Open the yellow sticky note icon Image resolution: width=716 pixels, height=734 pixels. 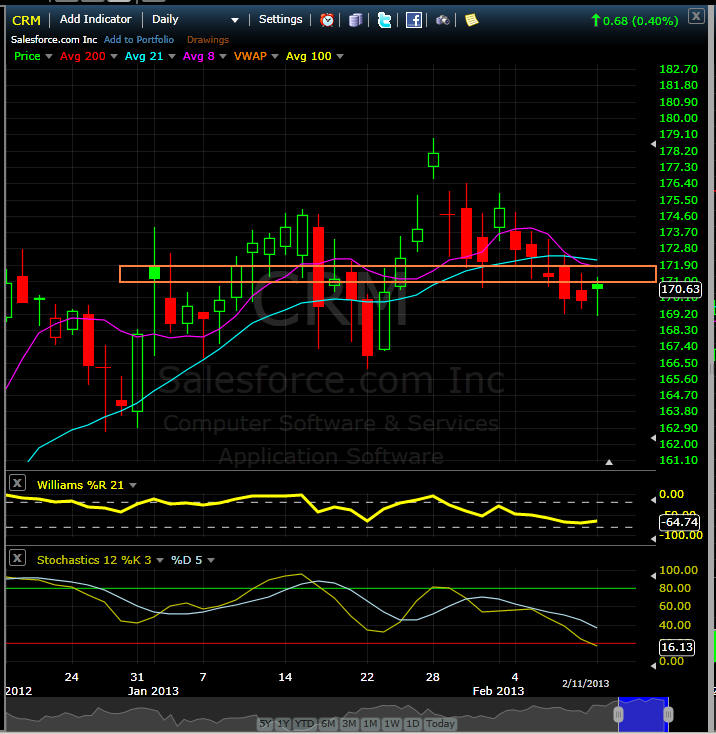click(x=471, y=19)
